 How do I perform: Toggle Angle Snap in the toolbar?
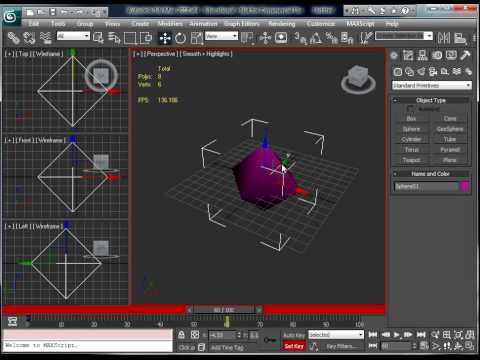click(316, 38)
